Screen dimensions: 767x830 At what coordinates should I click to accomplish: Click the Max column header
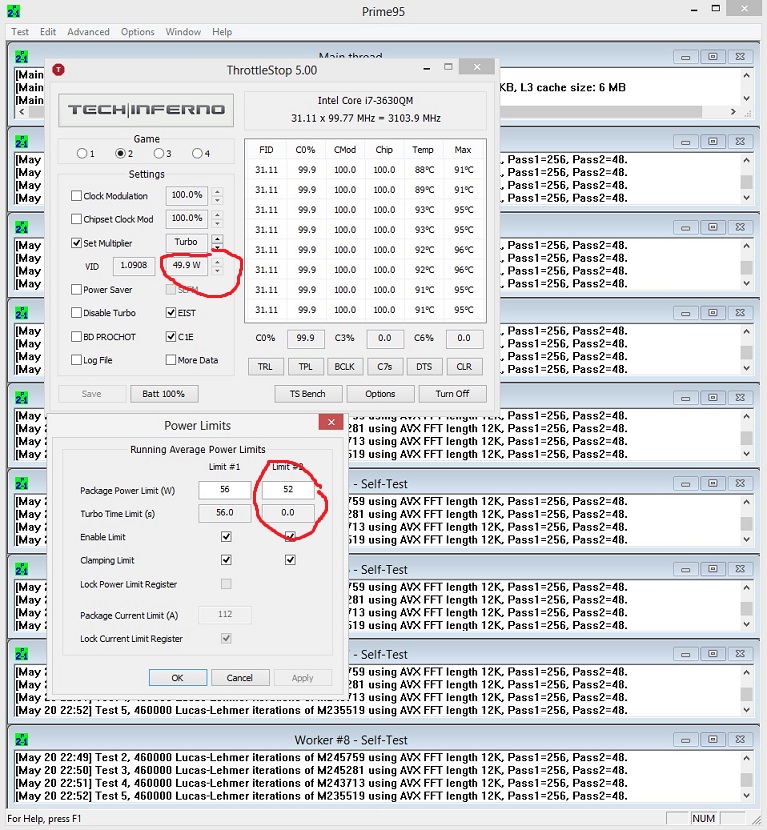click(463, 150)
